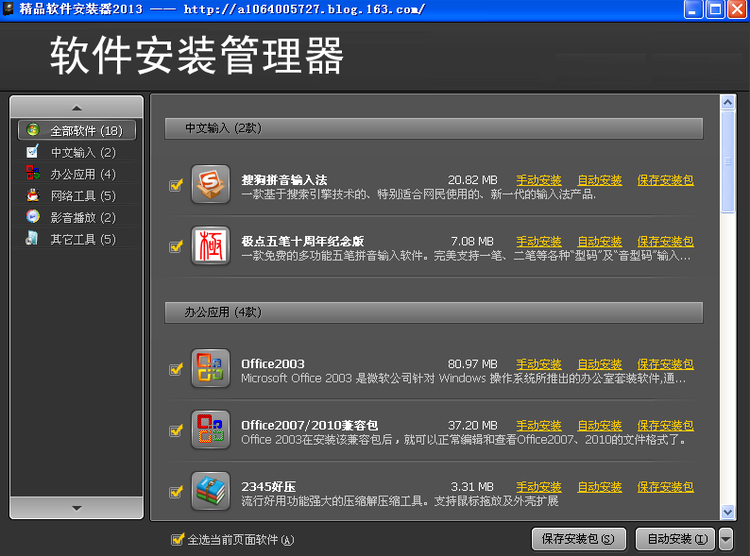Click 手动安装 link for Office2007/2010兼容包
The image size is (750, 556).
click(x=539, y=425)
